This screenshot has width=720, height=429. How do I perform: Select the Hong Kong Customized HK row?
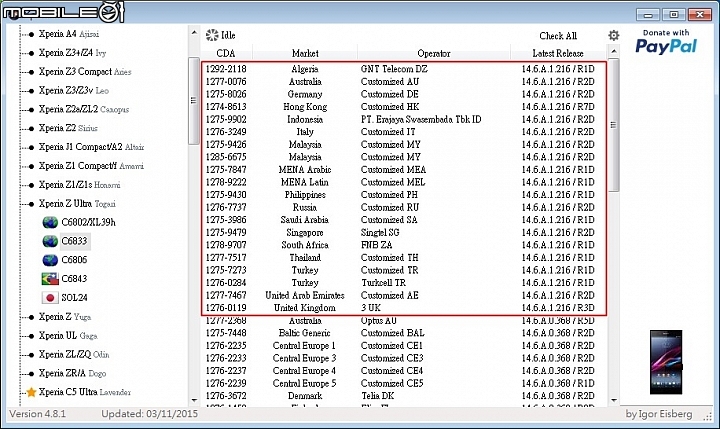pos(404,107)
